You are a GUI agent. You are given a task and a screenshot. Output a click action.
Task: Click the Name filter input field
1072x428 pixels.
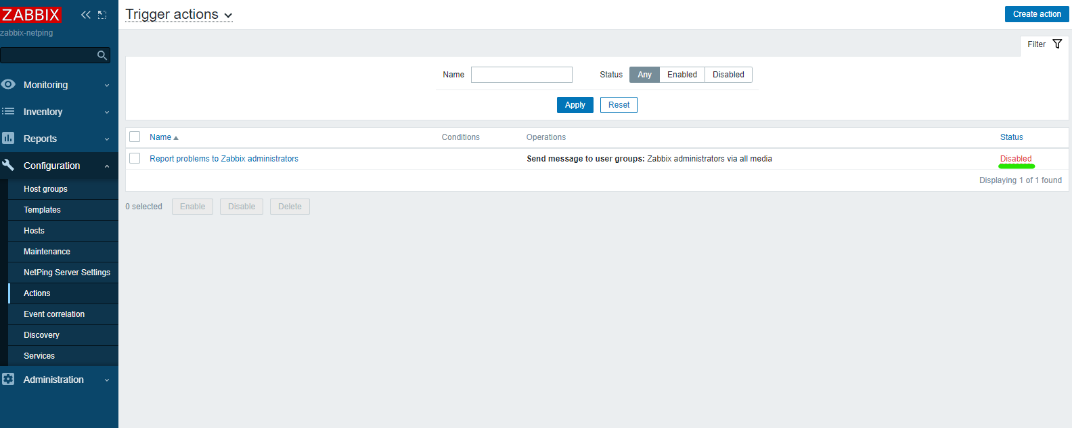click(521, 75)
